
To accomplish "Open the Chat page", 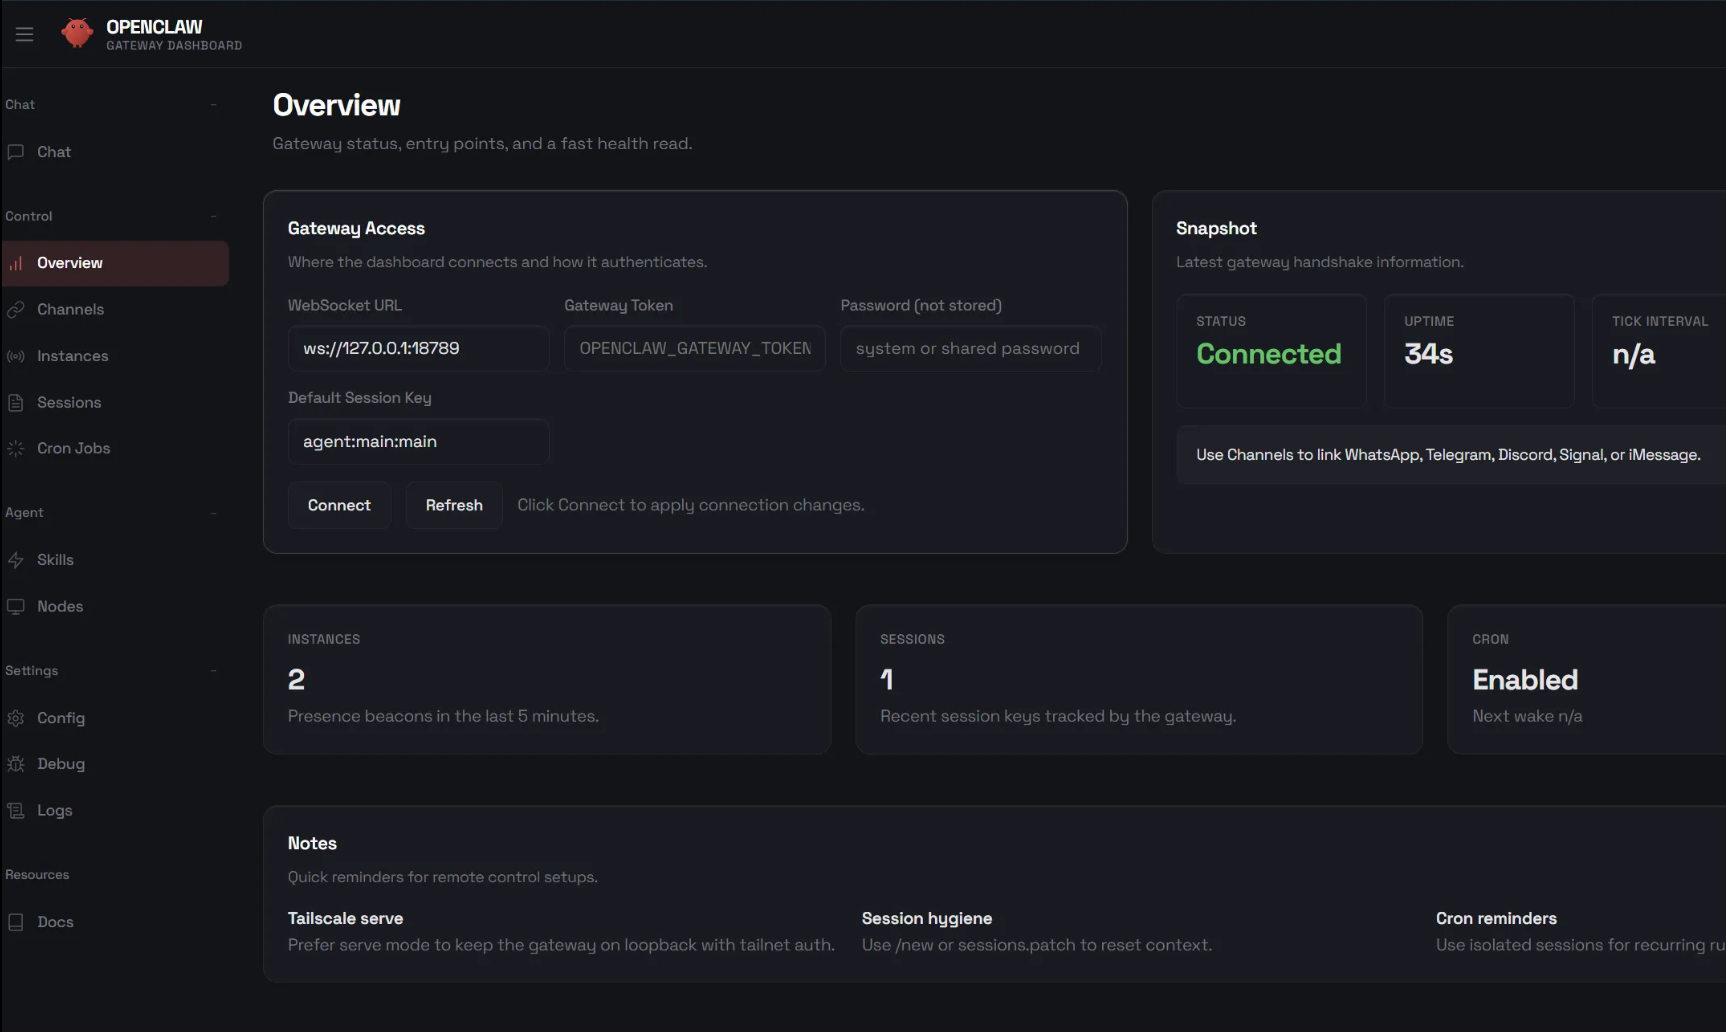I will click(x=115, y=152).
